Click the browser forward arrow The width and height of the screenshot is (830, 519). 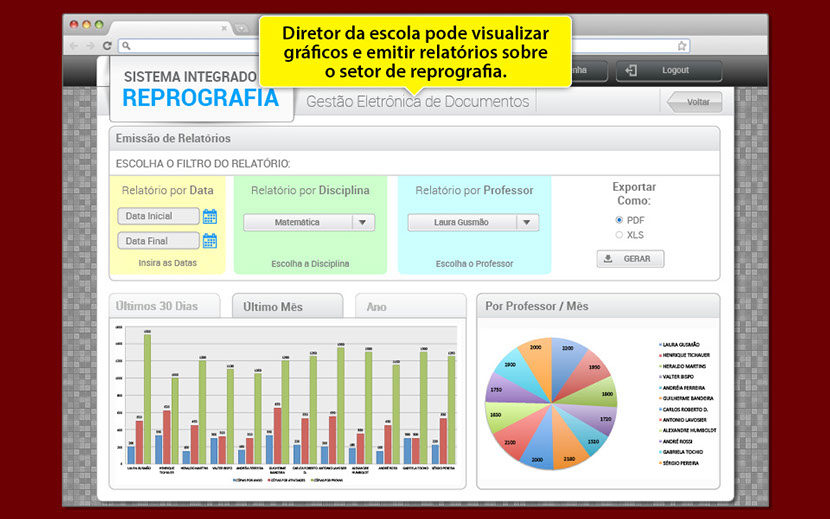[x=91, y=46]
